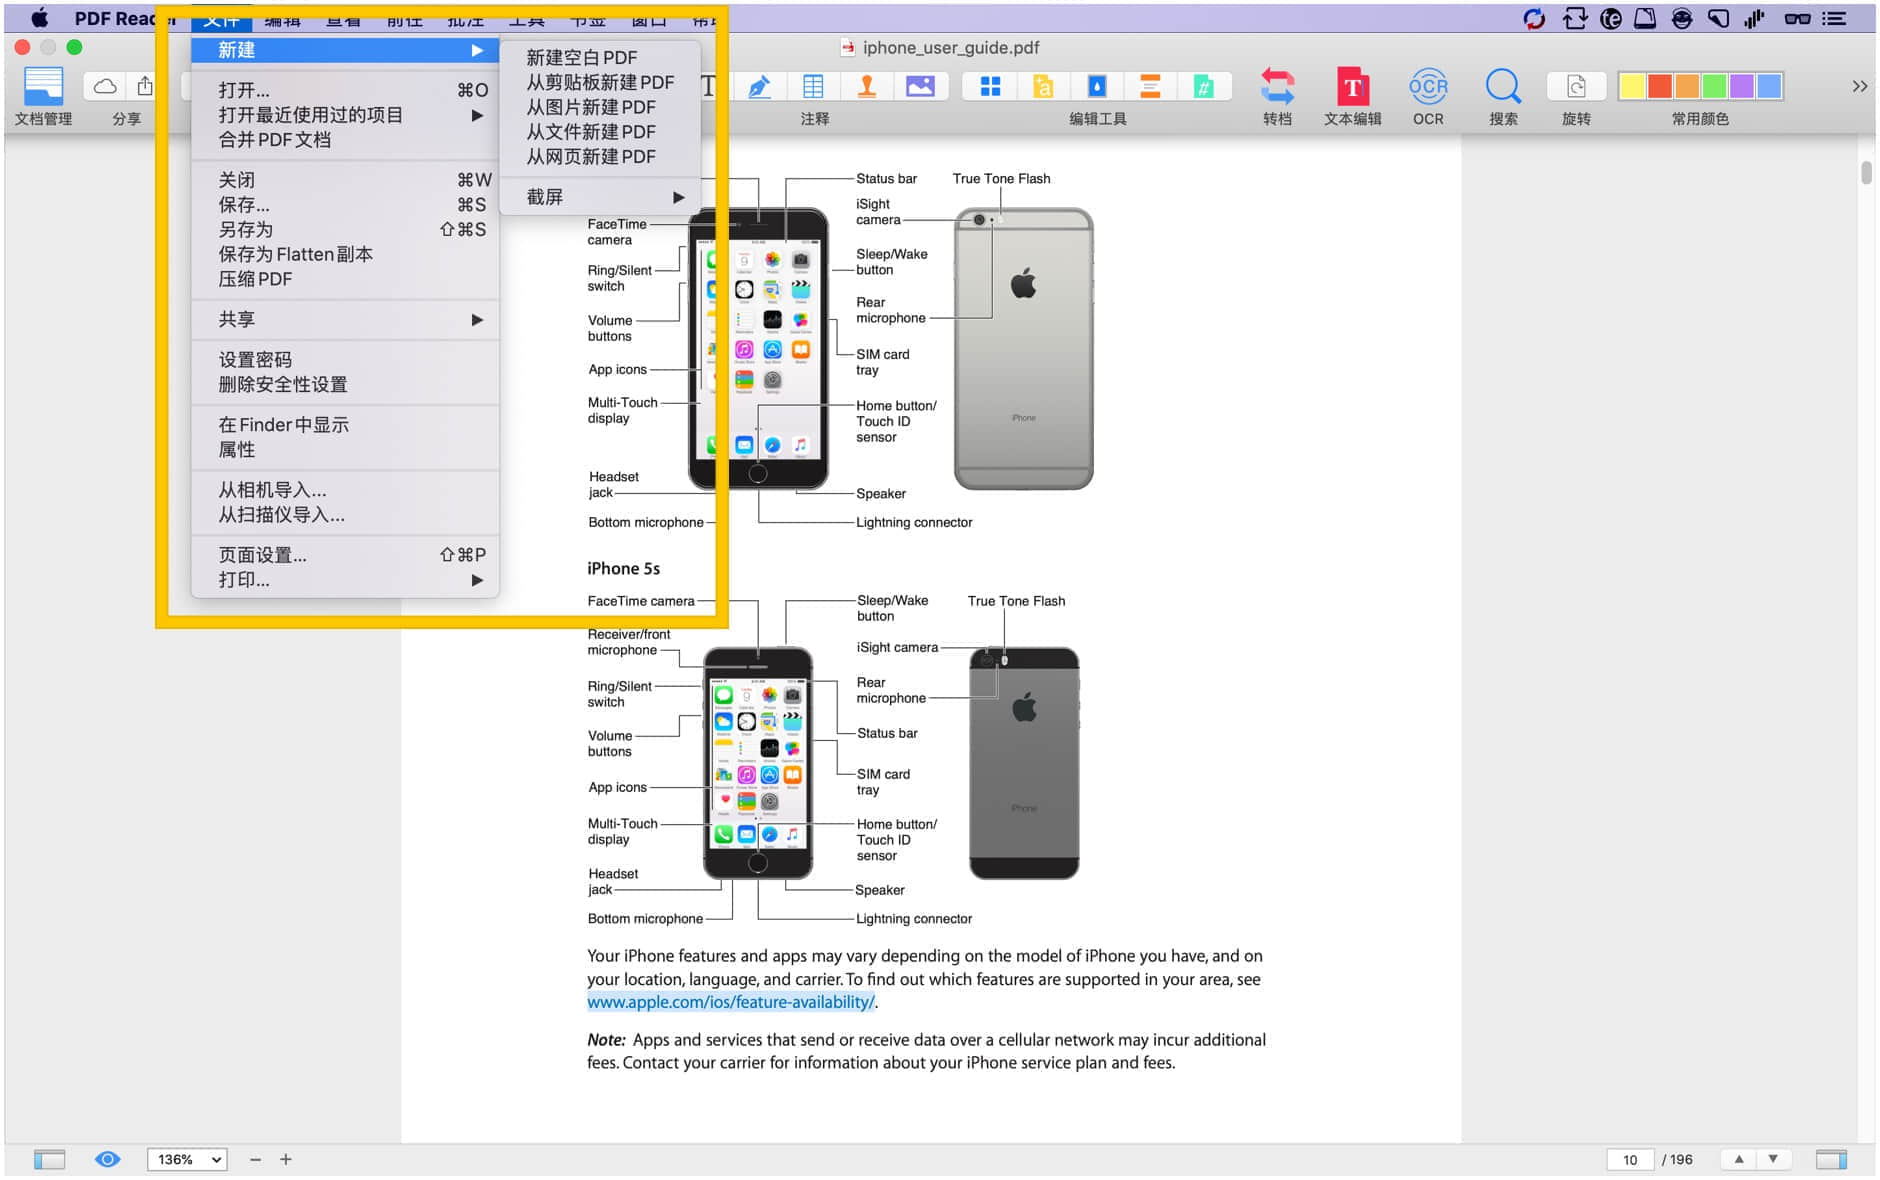This screenshot has height=1180, width=1880.
Task: Toggle the left sidebar panel button
Action: tap(49, 1159)
